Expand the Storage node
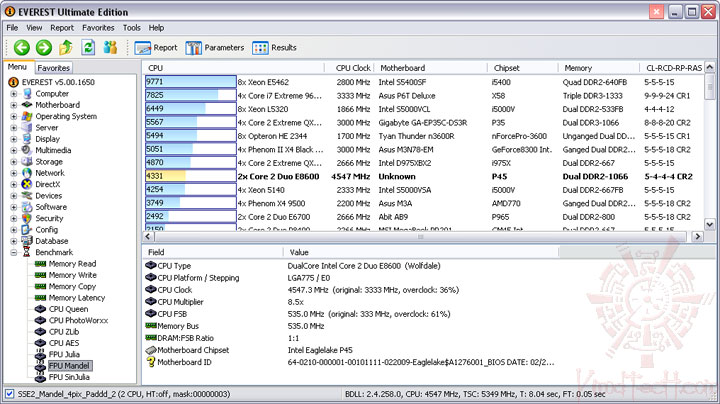 pyautogui.click(x=14, y=162)
